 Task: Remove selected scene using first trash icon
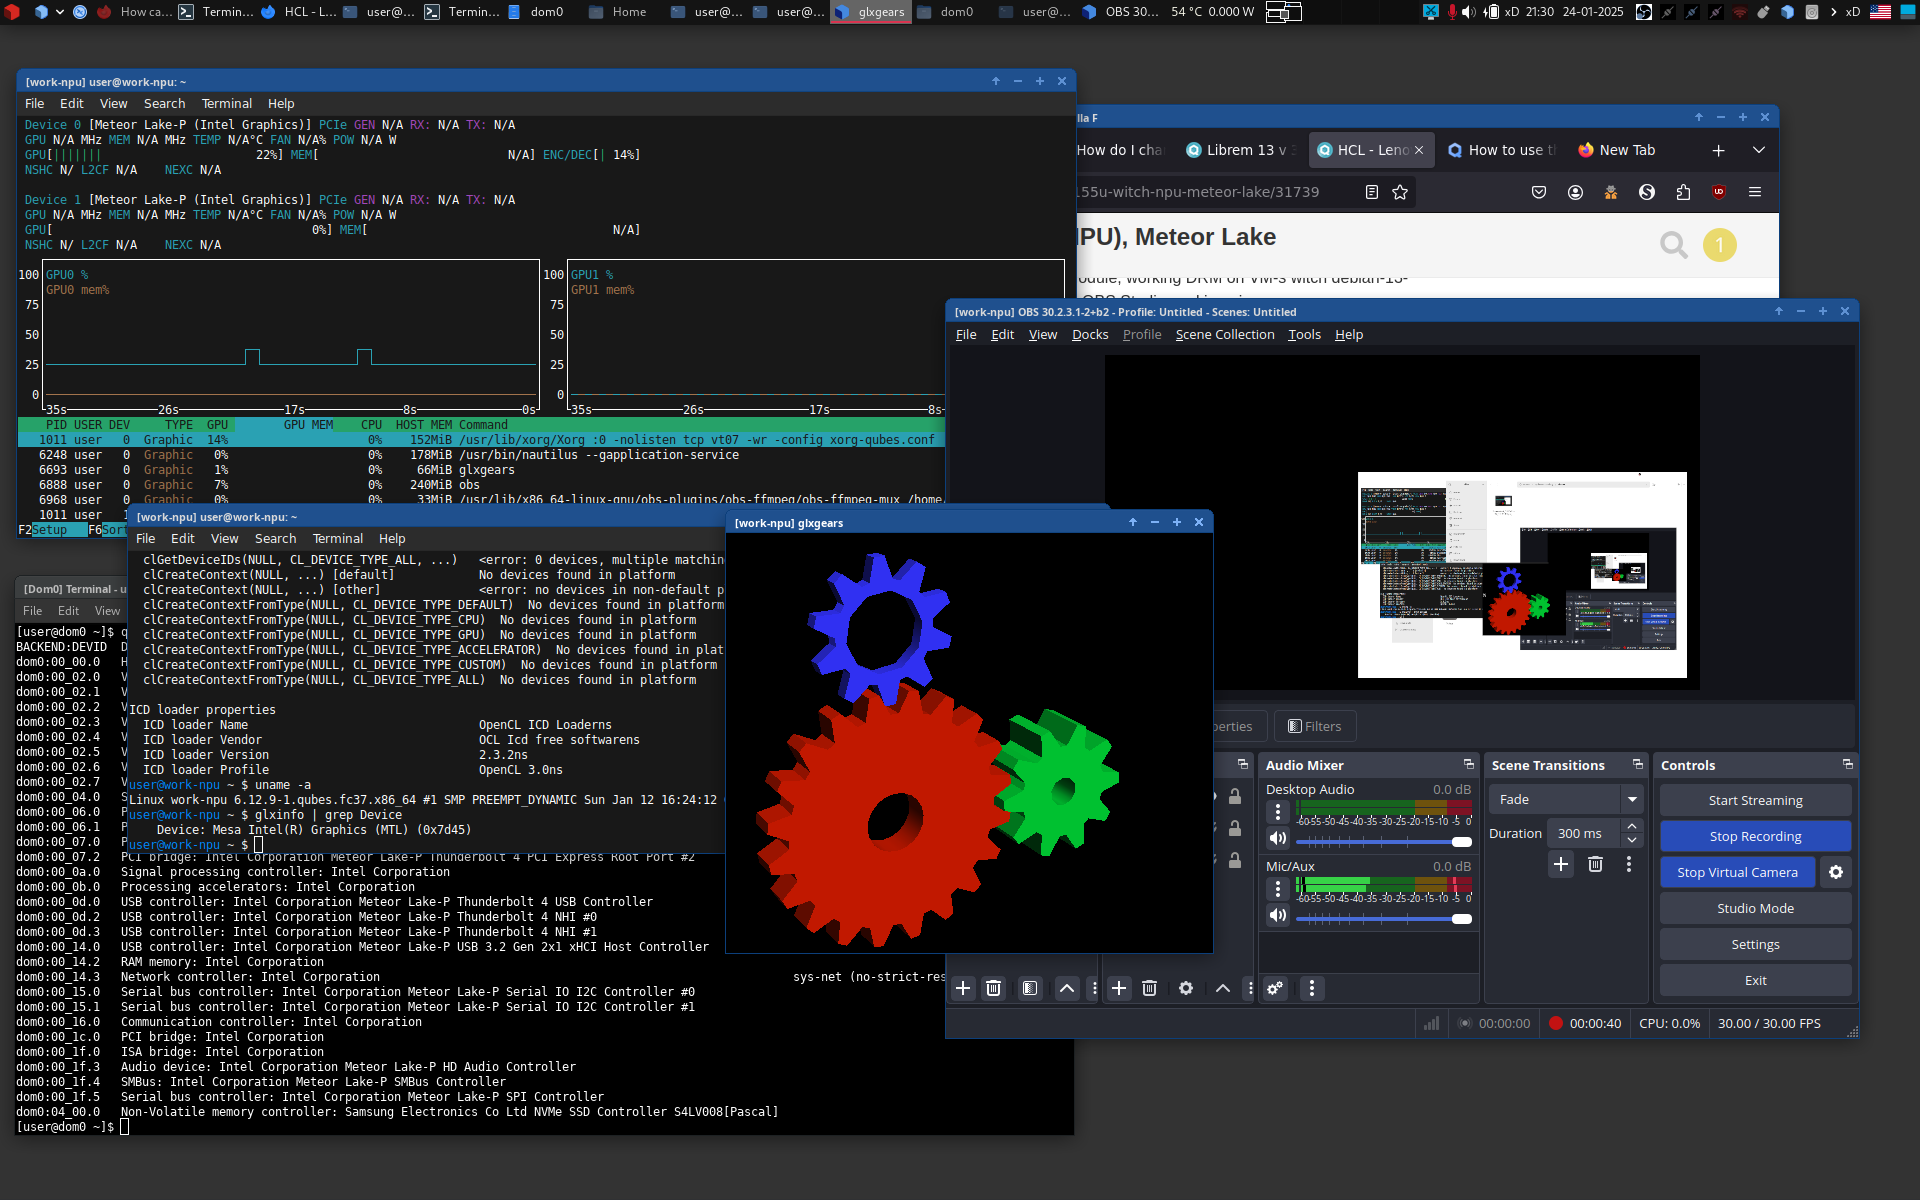point(993,988)
